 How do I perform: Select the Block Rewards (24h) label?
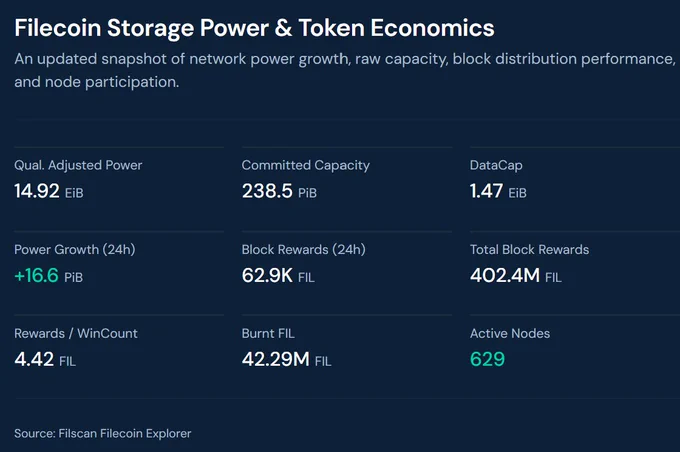304,249
